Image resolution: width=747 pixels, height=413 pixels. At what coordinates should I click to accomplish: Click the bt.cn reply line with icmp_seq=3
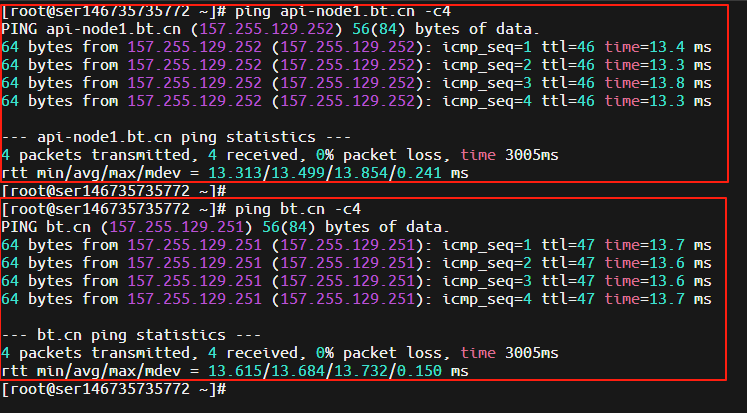[356, 281]
